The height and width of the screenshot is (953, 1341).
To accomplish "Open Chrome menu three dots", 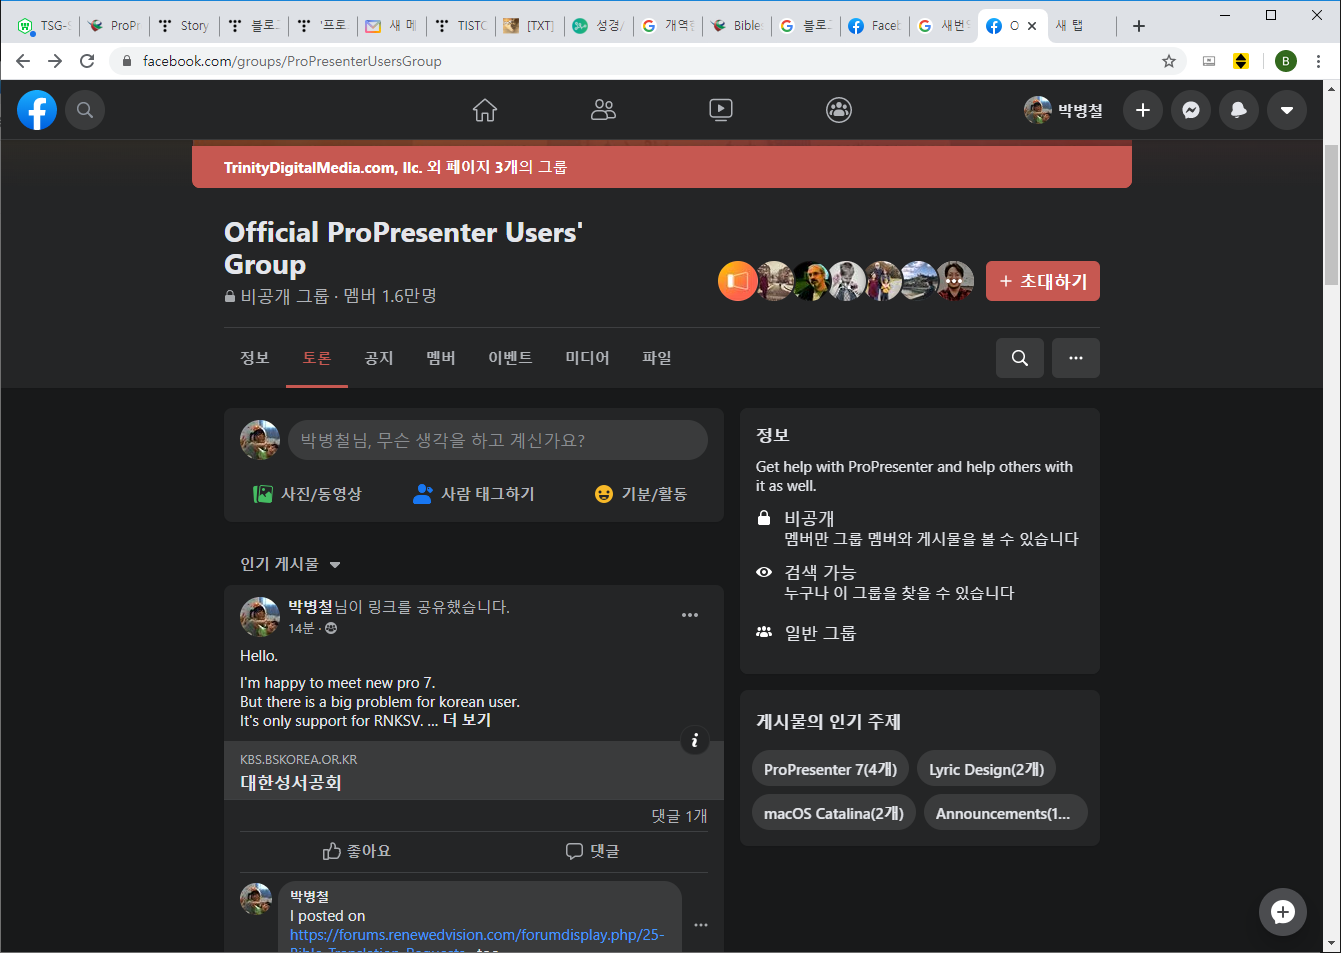I will [x=1318, y=61].
